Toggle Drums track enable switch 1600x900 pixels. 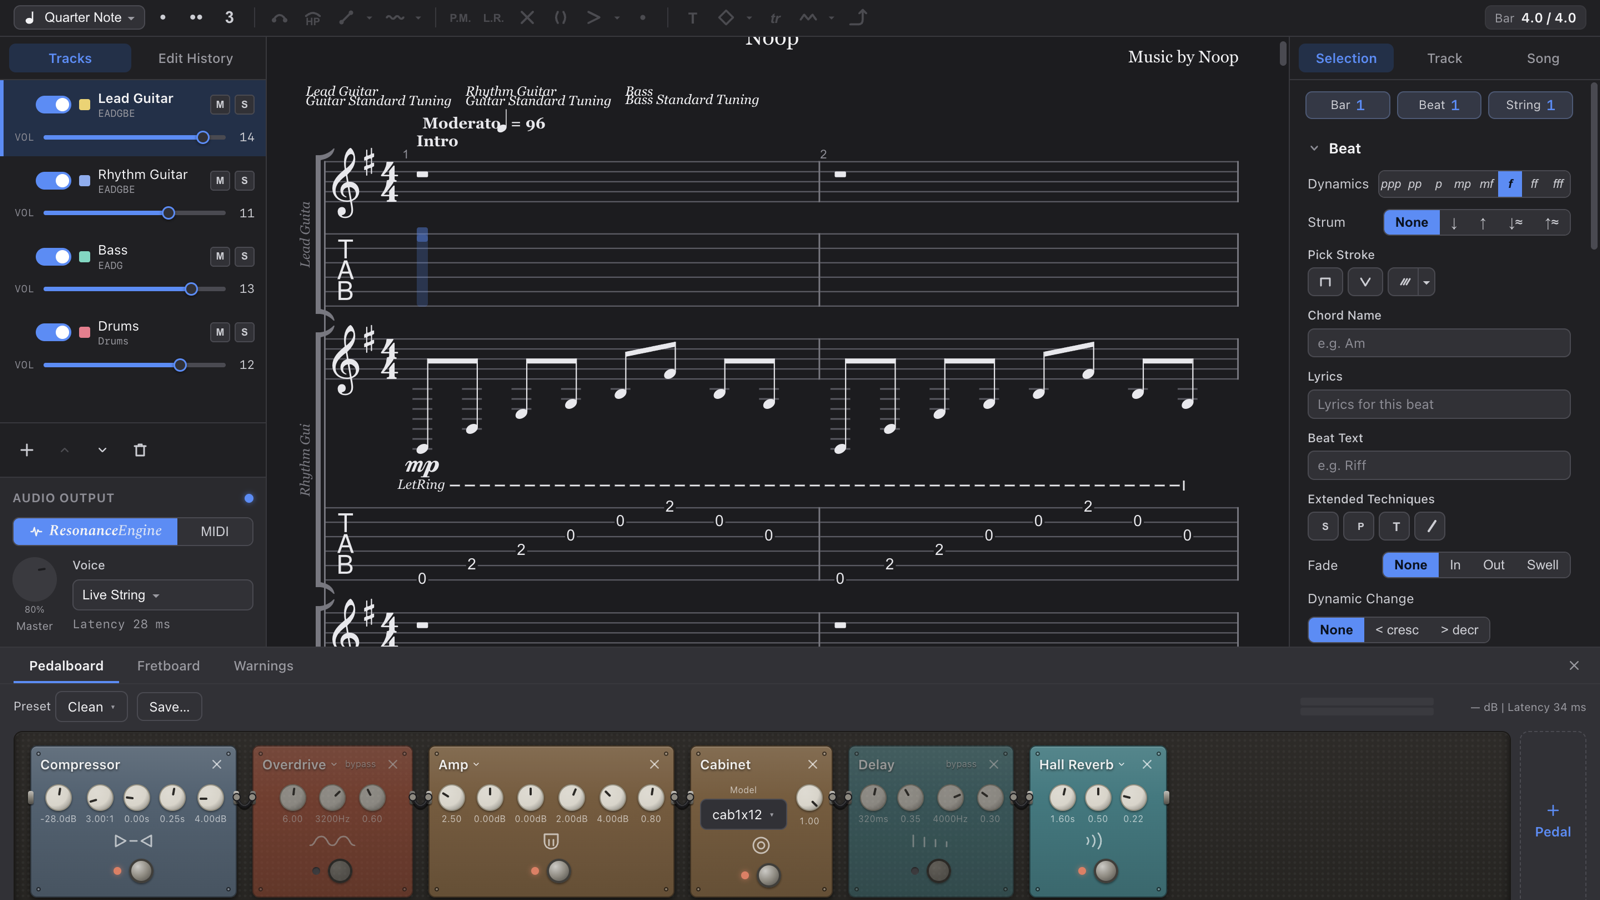click(53, 332)
